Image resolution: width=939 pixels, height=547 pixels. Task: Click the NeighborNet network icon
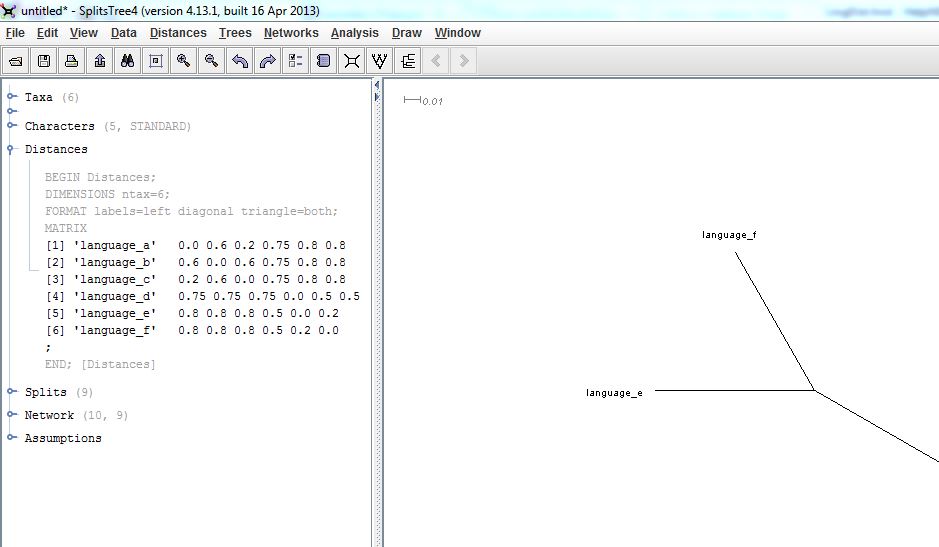(352, 61)
